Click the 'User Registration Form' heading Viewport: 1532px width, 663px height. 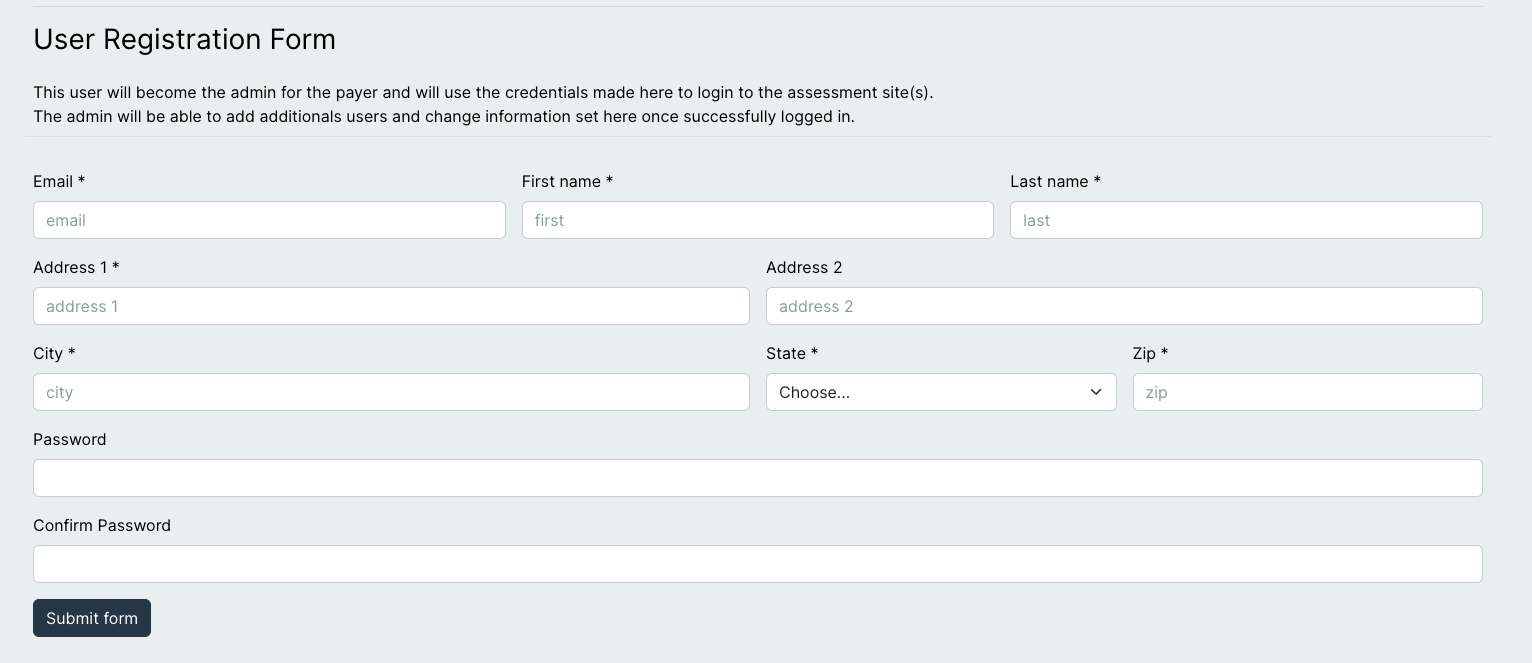[184, 39]
